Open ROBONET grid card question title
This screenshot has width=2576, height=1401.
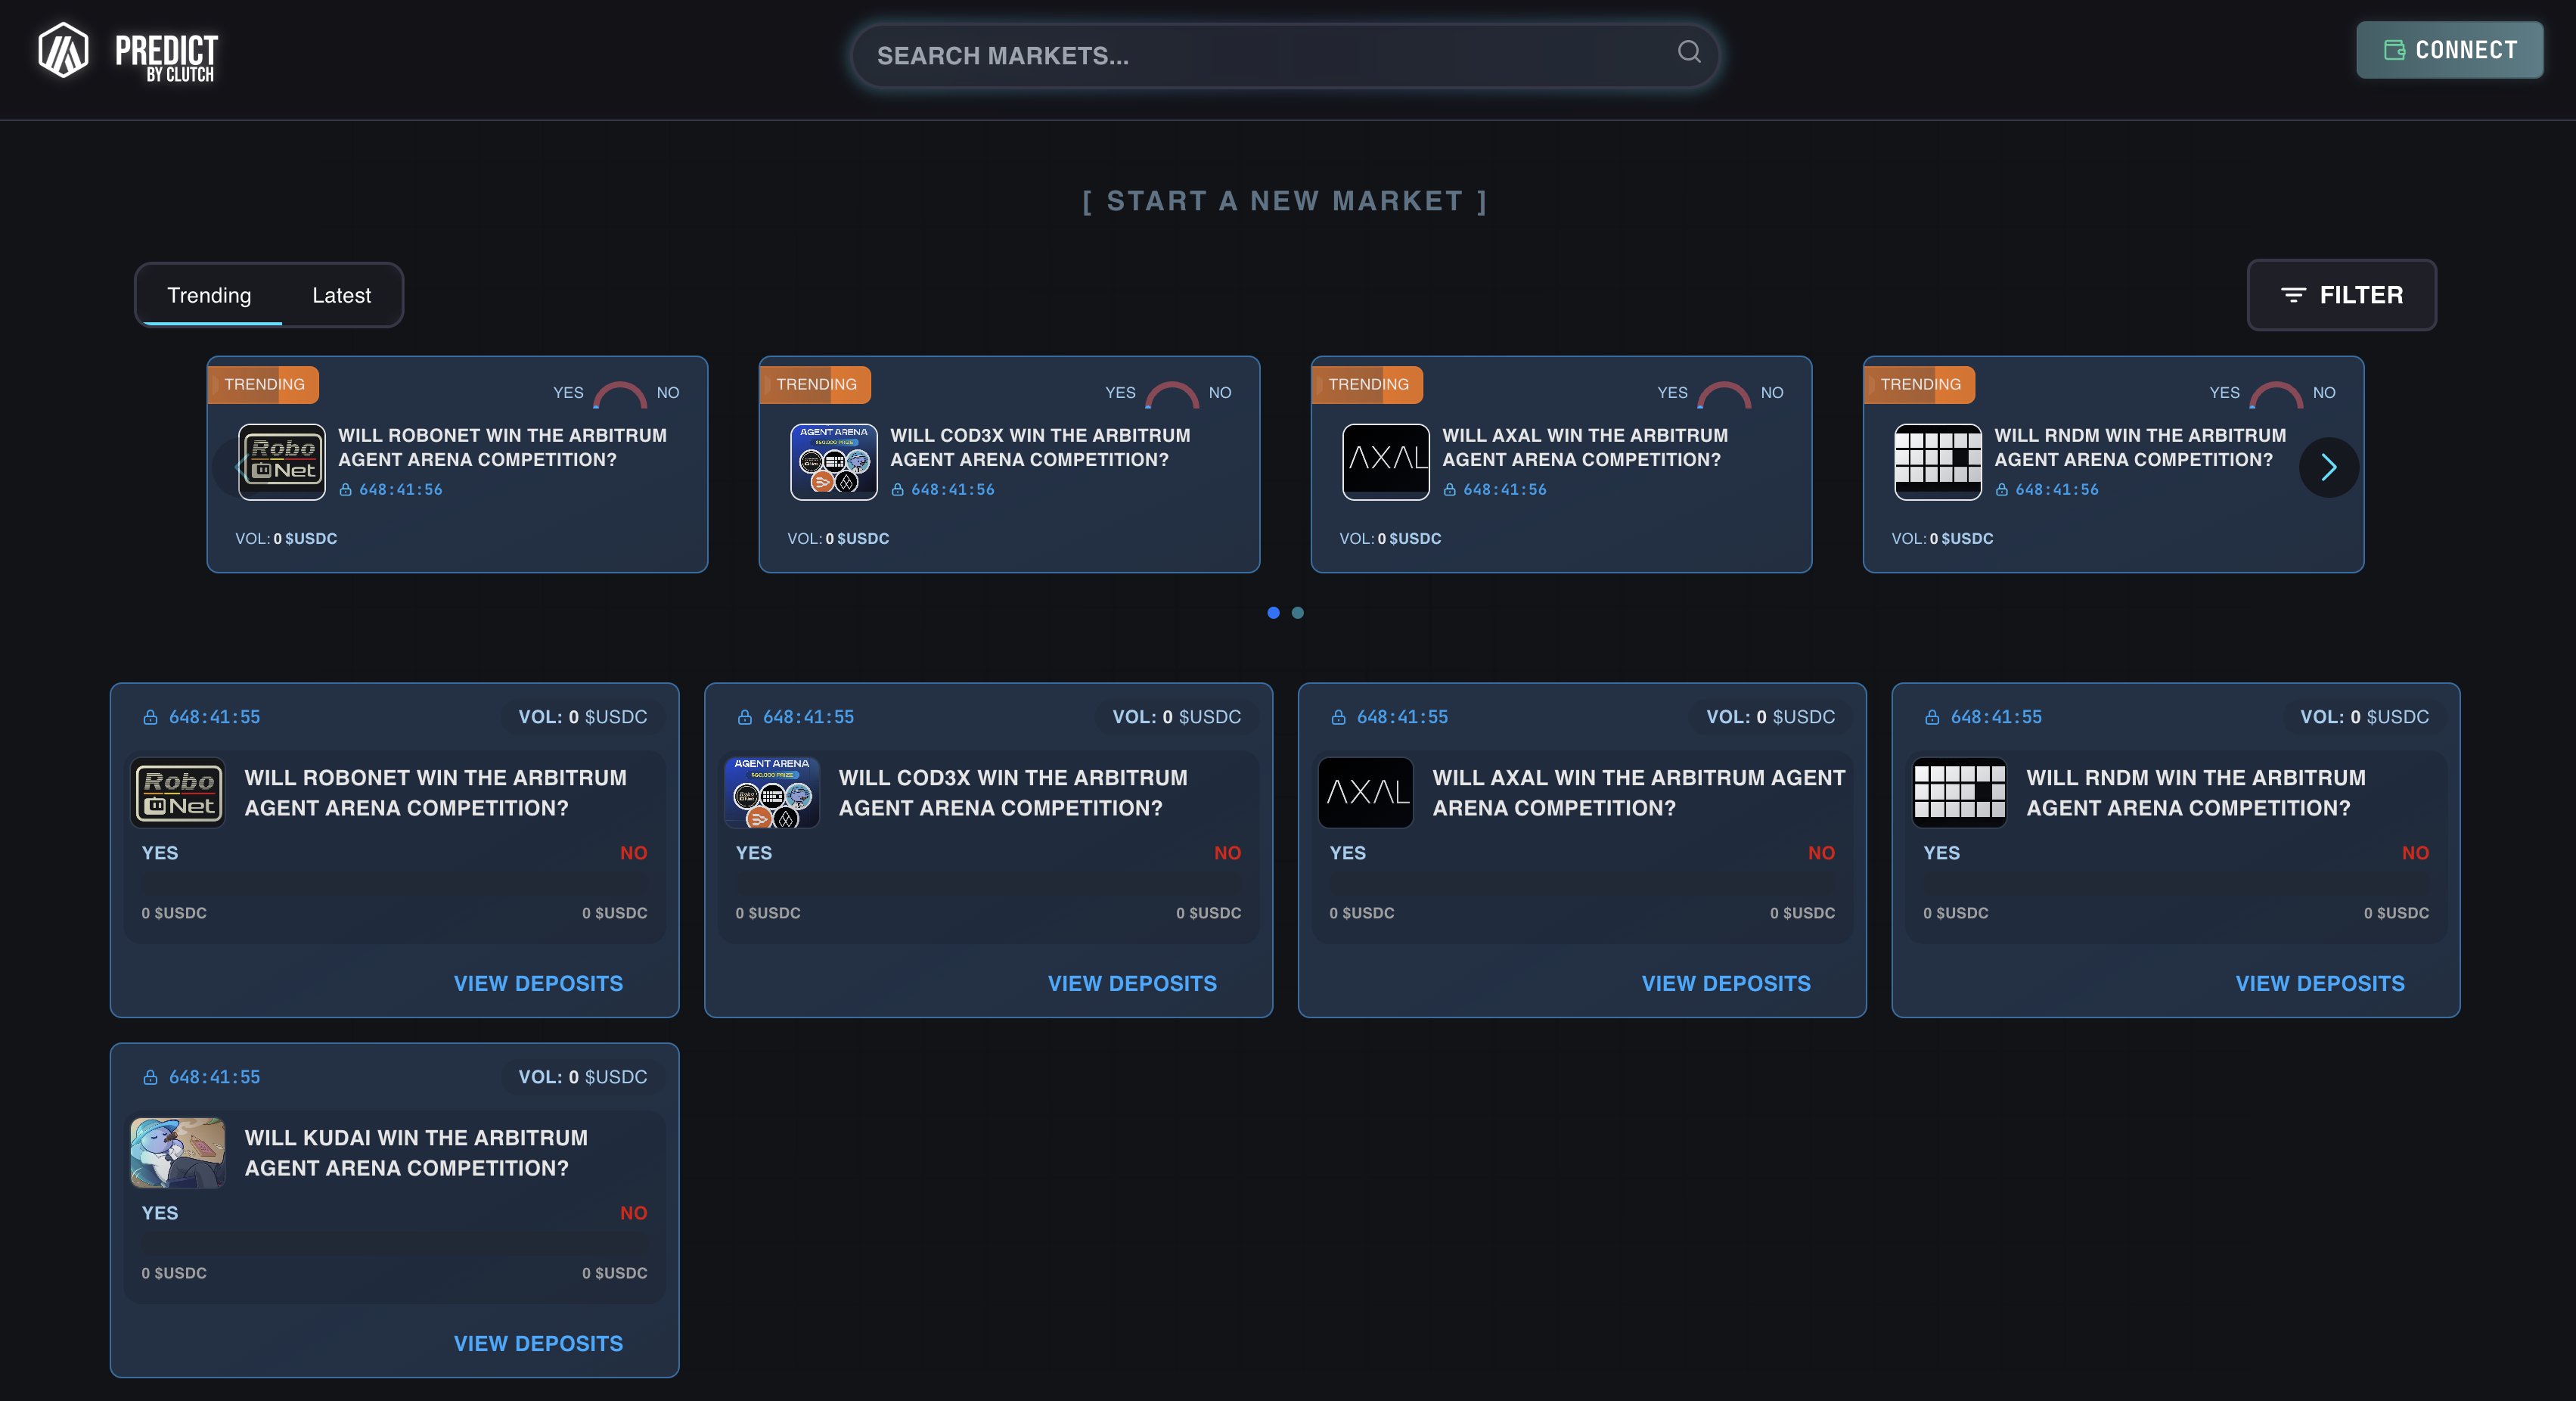click(x=435, y=793)
